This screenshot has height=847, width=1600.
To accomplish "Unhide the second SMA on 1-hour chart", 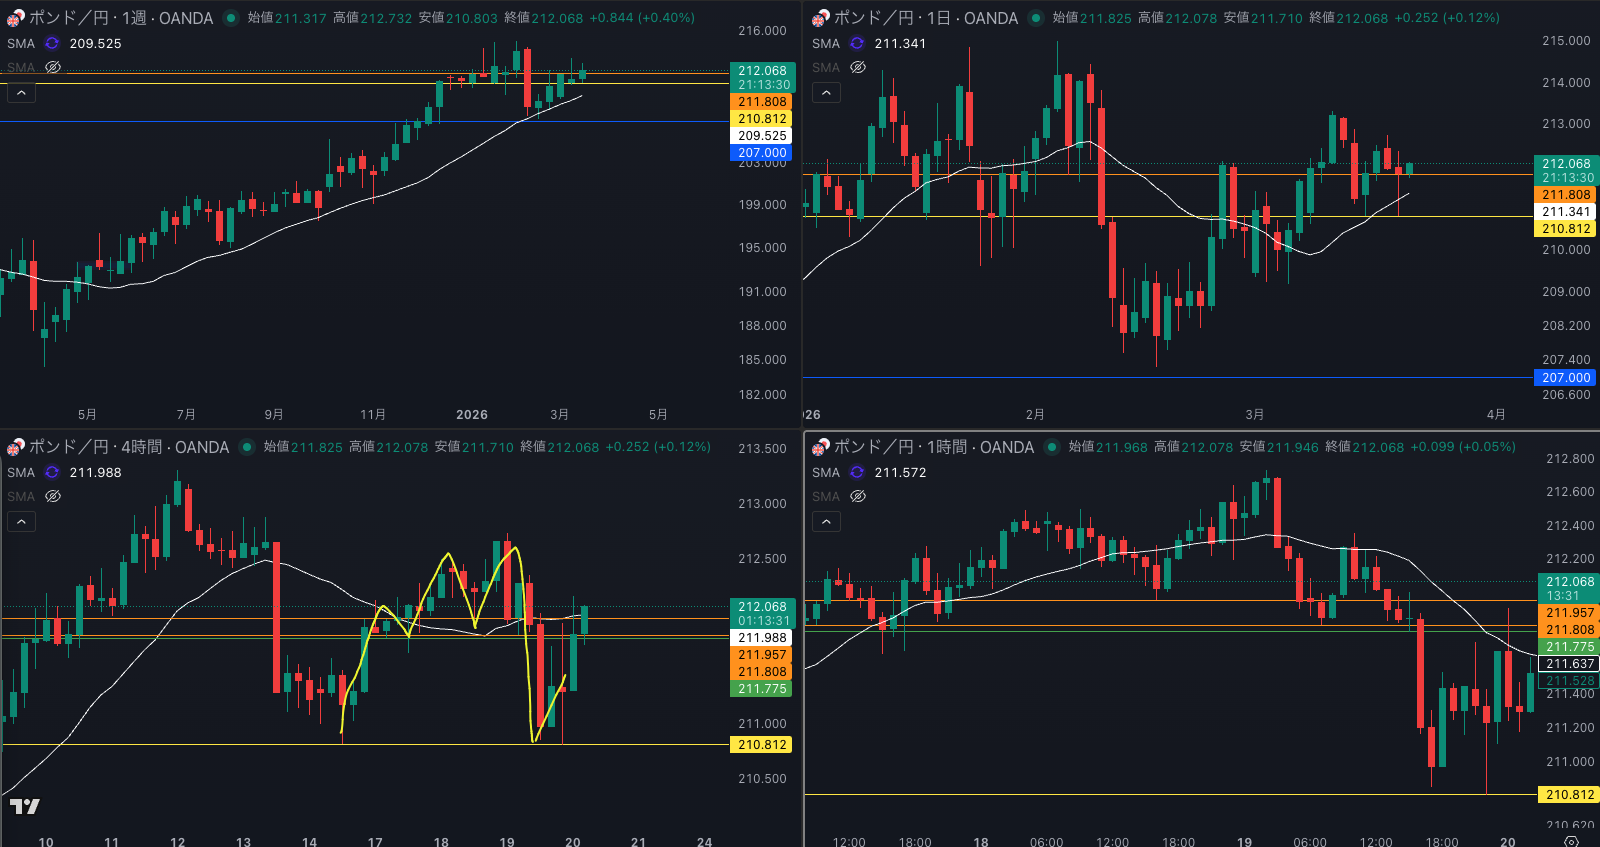I will pos(858,496).
